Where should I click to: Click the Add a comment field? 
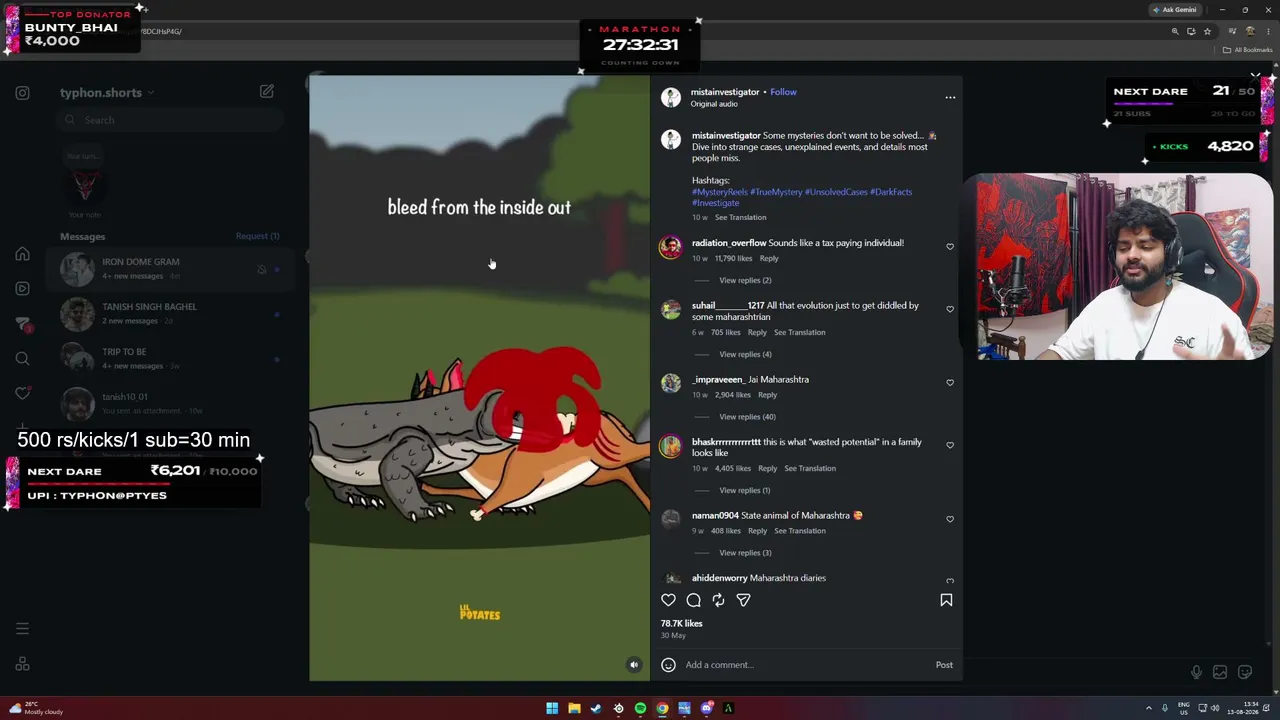coord(805,665)
